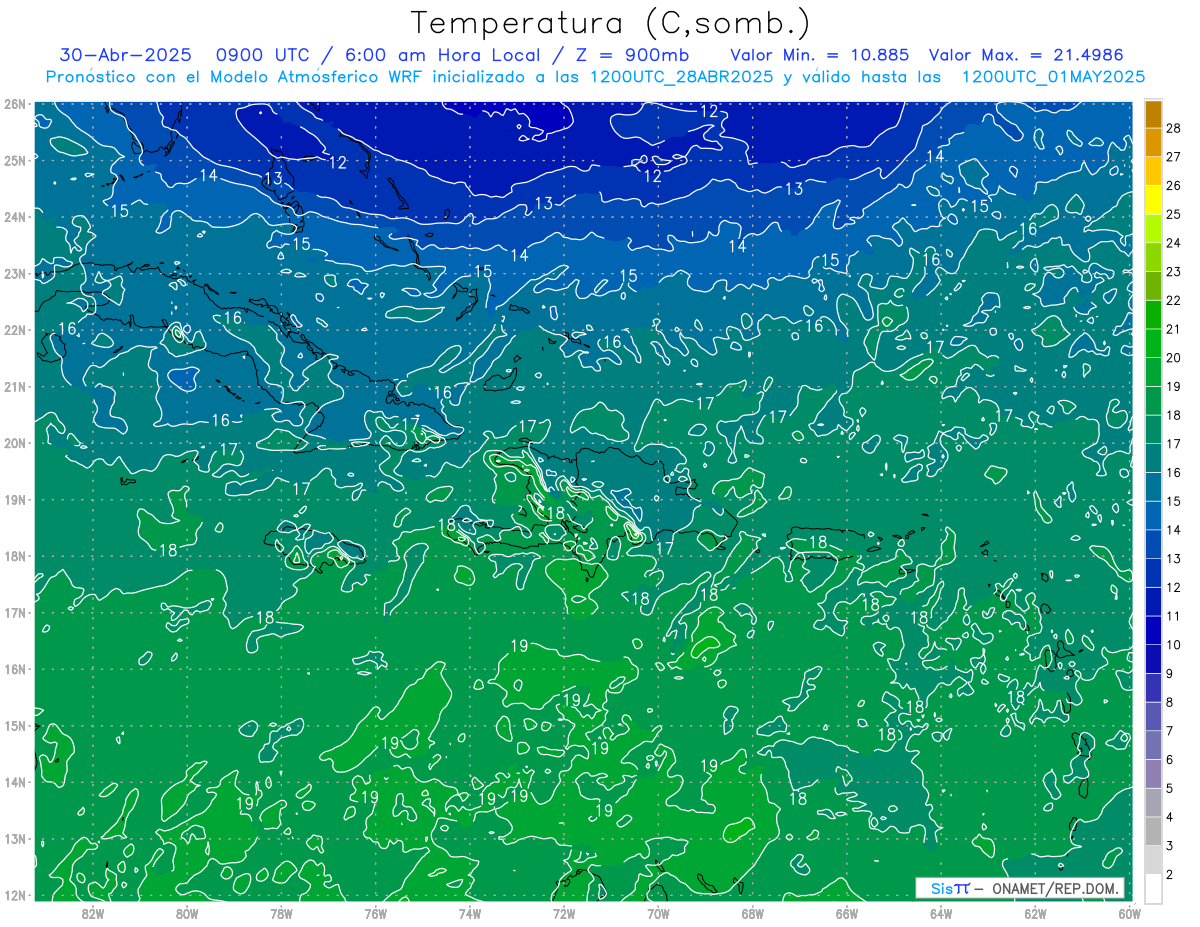Click the '15N' latitude axis label
This screenshot has height=927, width=1200.
[15, 725]
